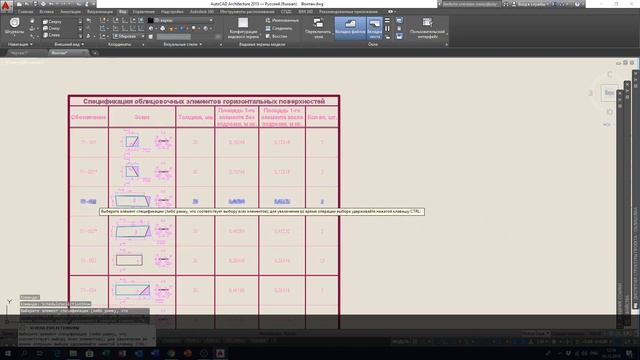Switch to the Главная ribbon tab
Viewport: 640px width, 360px height.
25,12
